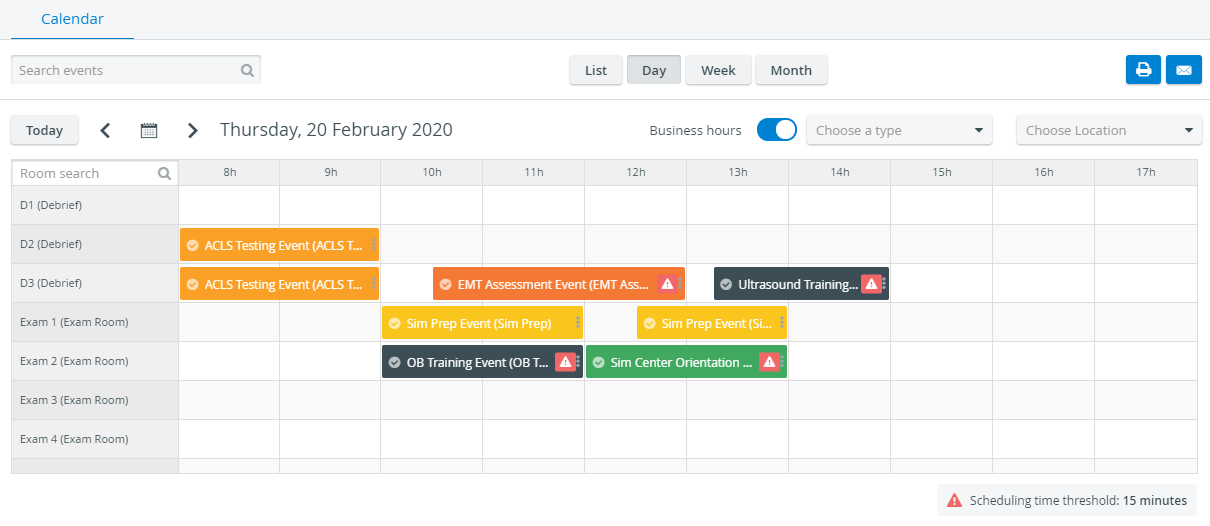Open the Choose Location dropdown
Image resolution: width=1210 pixels, height=526 pixels.
point(1109,130)
